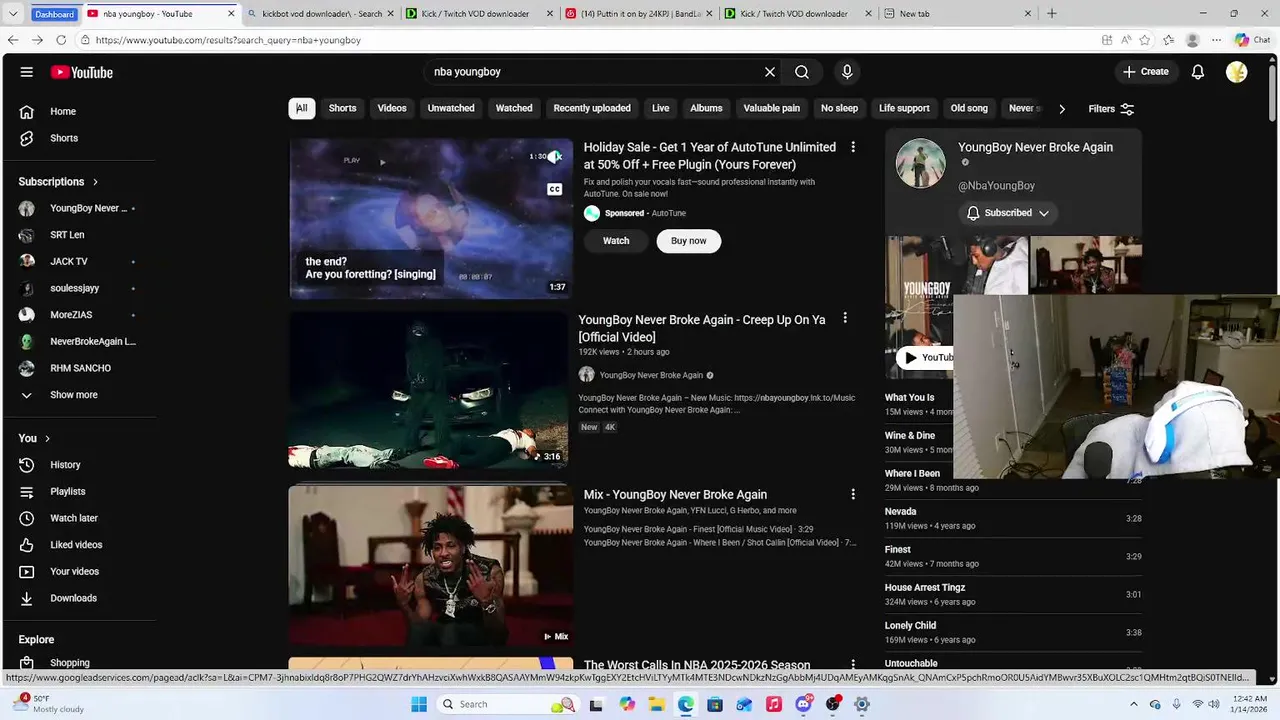Toggle the browser Read aloud icon

(1126, 40)
